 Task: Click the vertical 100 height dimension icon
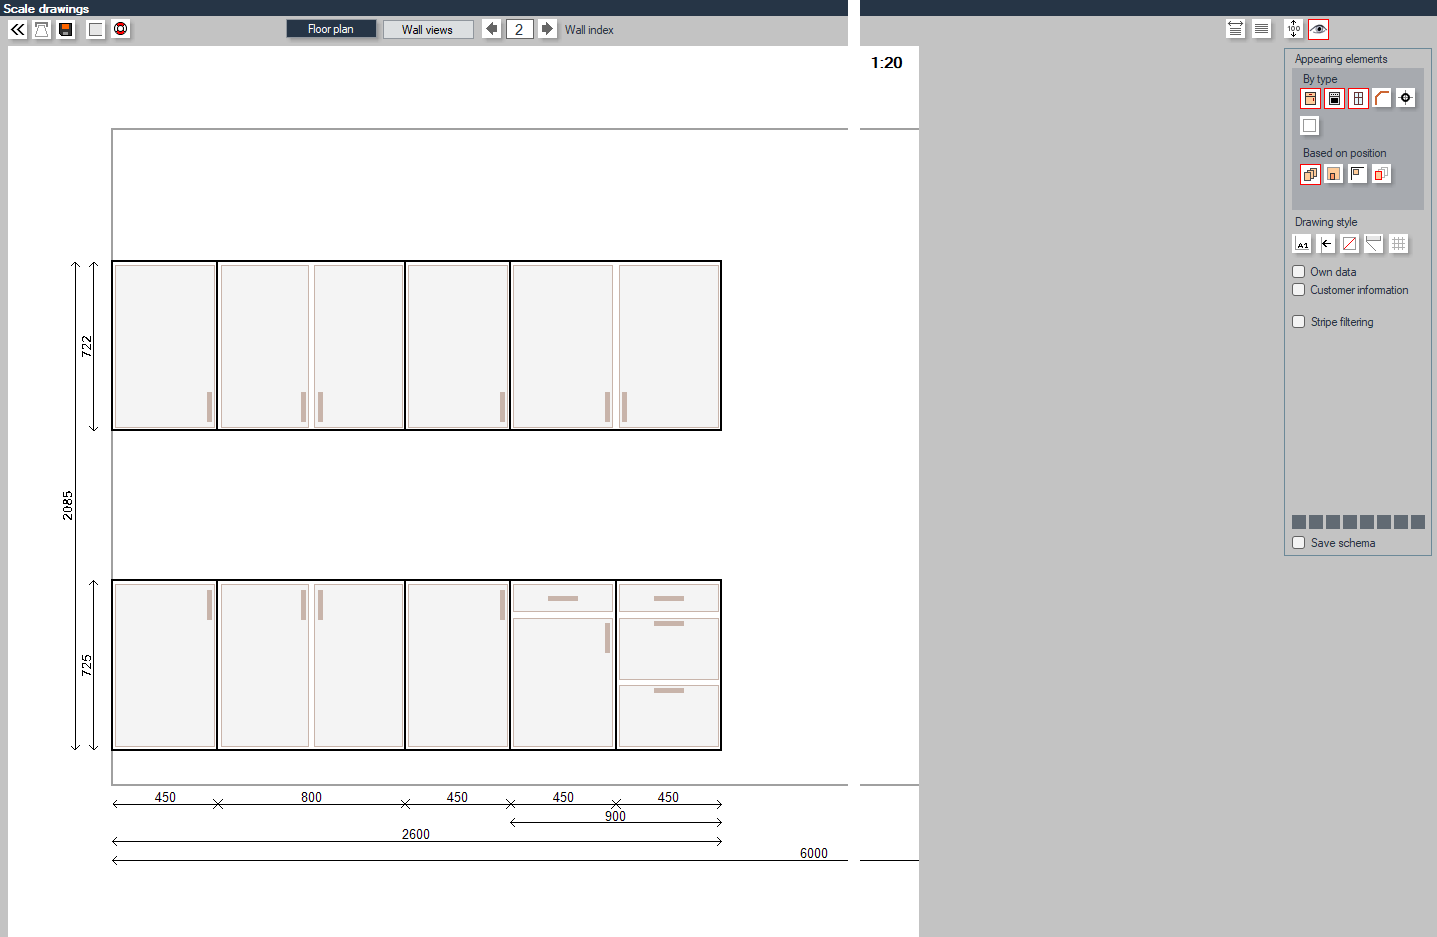click(1294, 29)
